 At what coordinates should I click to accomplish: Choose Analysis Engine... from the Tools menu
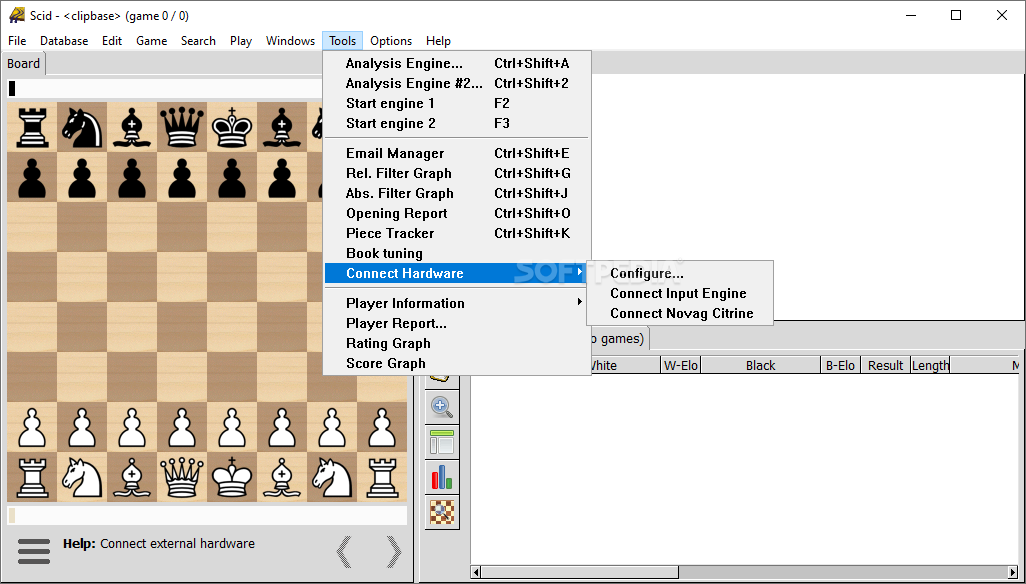click(x=457, y=63)
